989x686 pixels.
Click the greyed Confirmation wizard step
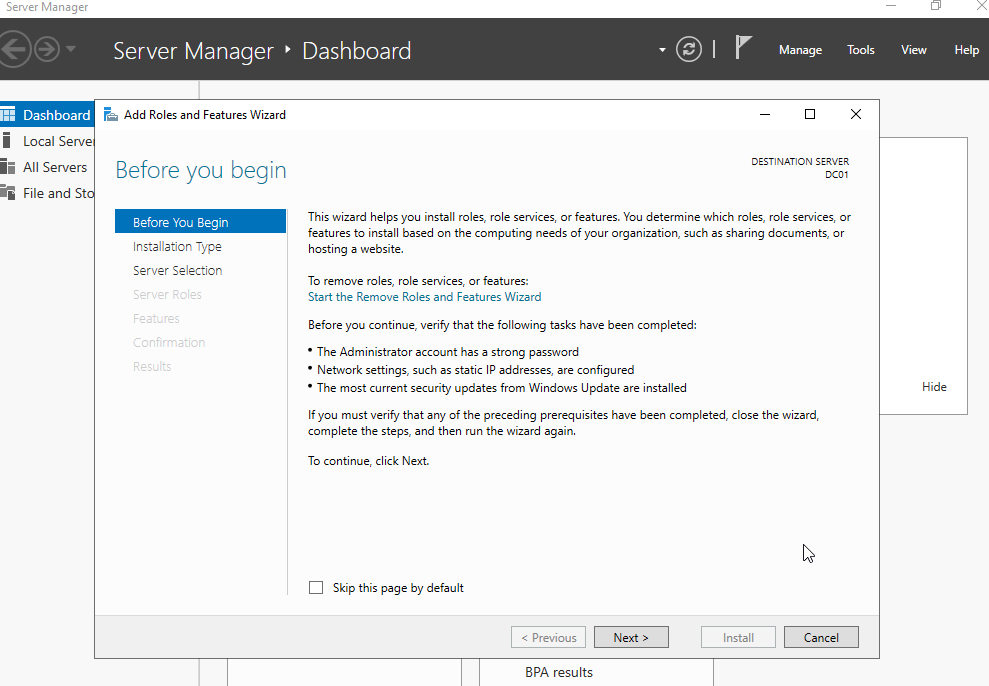pyautogui.click(x=169, y=342)
